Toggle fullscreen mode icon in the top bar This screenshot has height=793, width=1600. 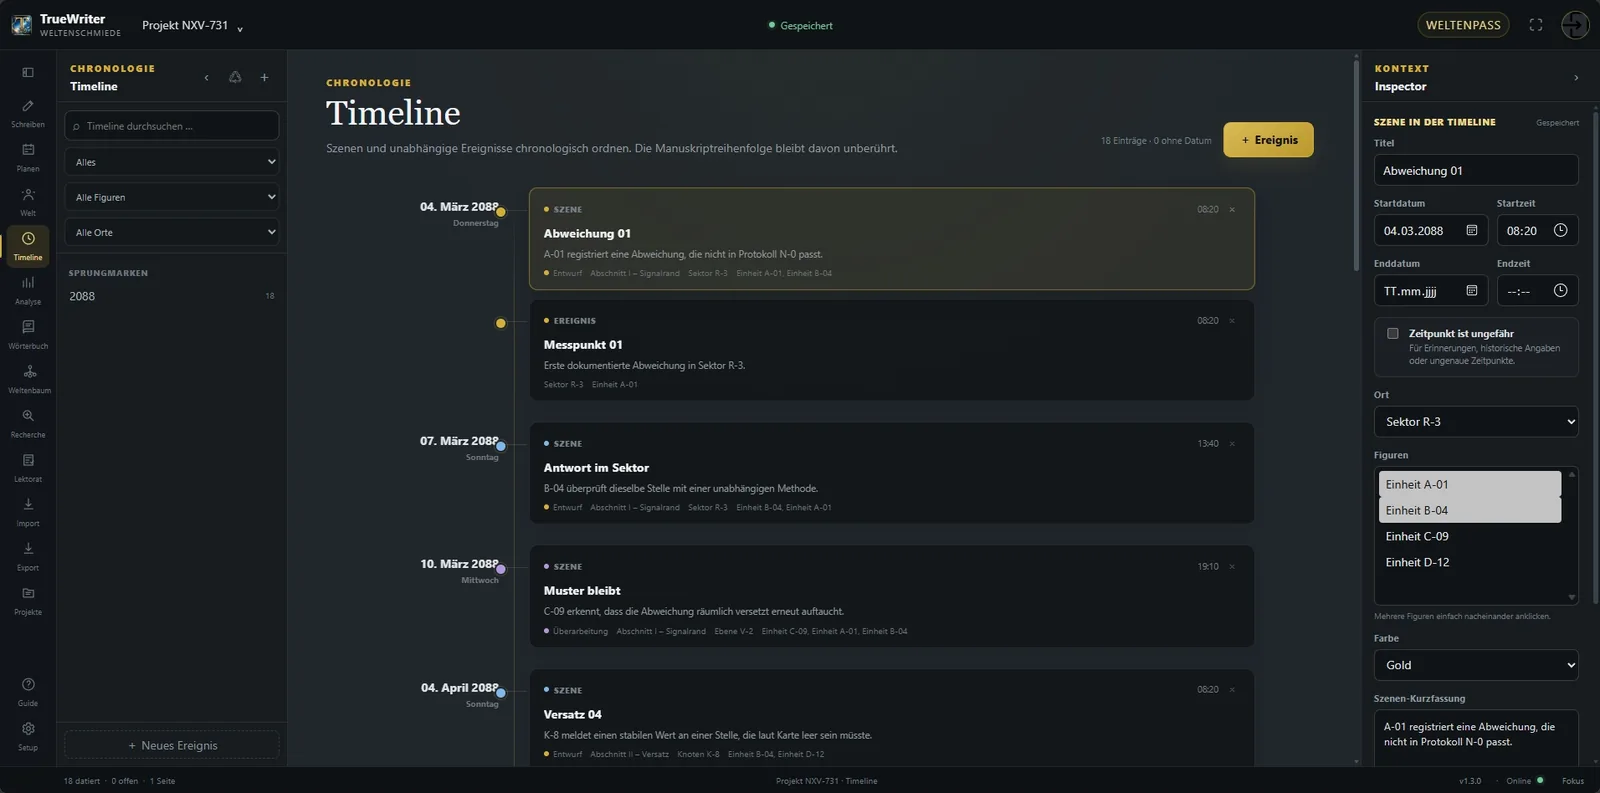pos(1536,25)
